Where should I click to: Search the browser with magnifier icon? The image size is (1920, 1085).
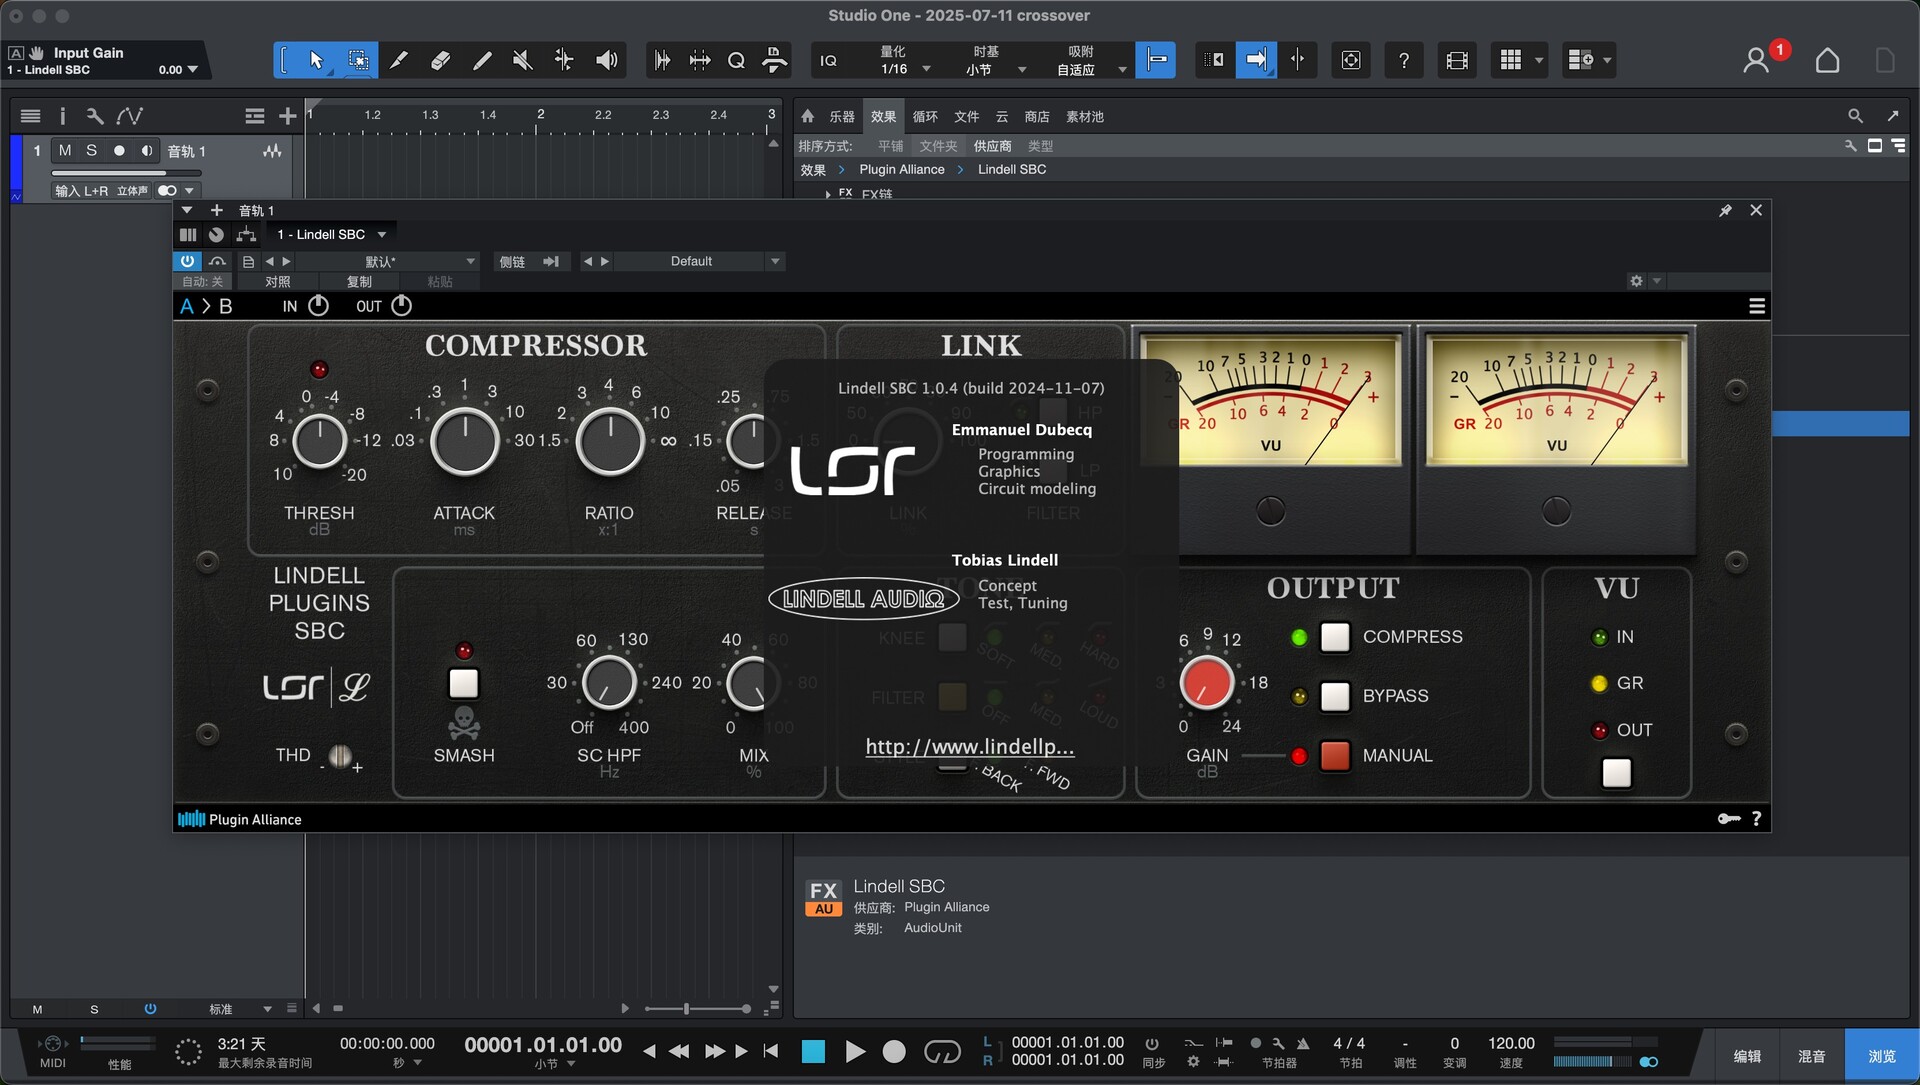1855,117
